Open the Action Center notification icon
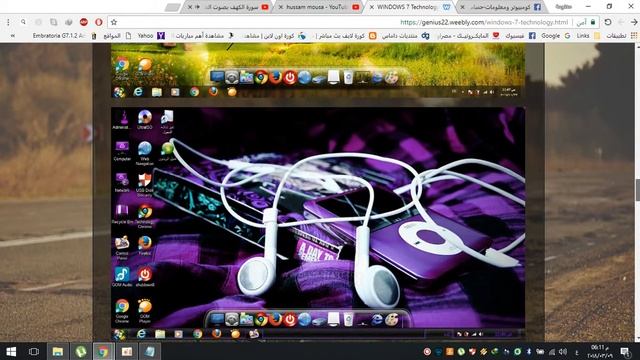Viewport: 640px width, 360px height. [625, 351]
